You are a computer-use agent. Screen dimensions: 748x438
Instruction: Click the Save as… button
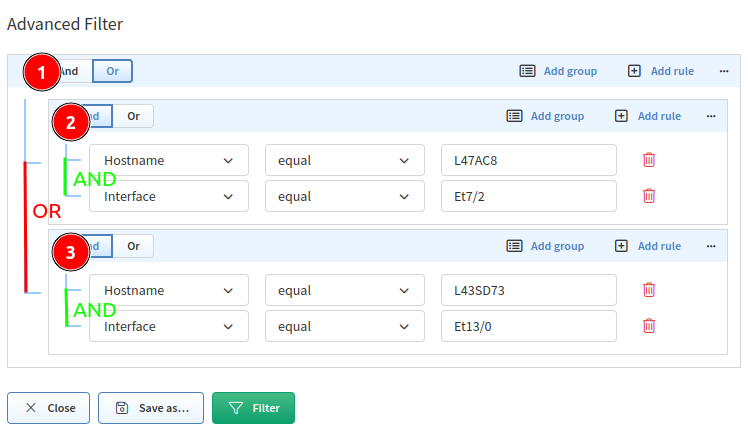(x=151, y=408)
